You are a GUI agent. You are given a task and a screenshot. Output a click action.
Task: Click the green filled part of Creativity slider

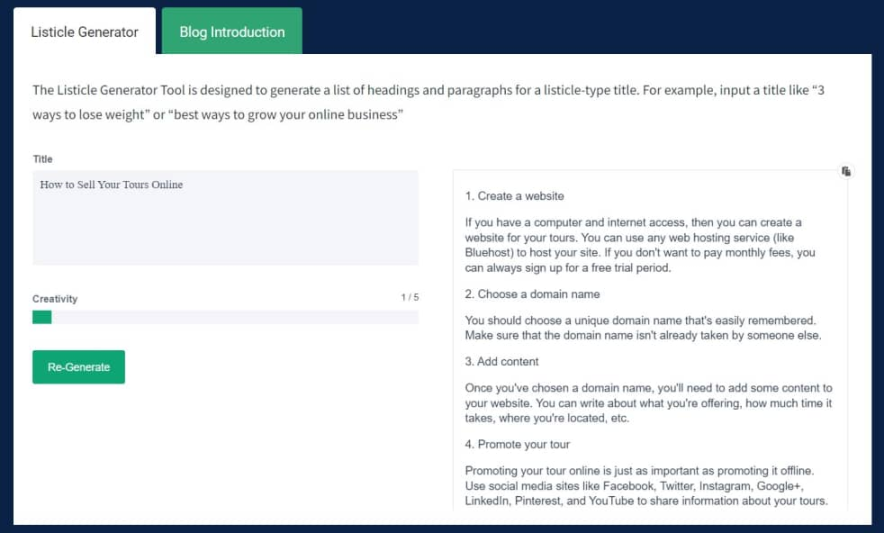(x=42, y=317)
